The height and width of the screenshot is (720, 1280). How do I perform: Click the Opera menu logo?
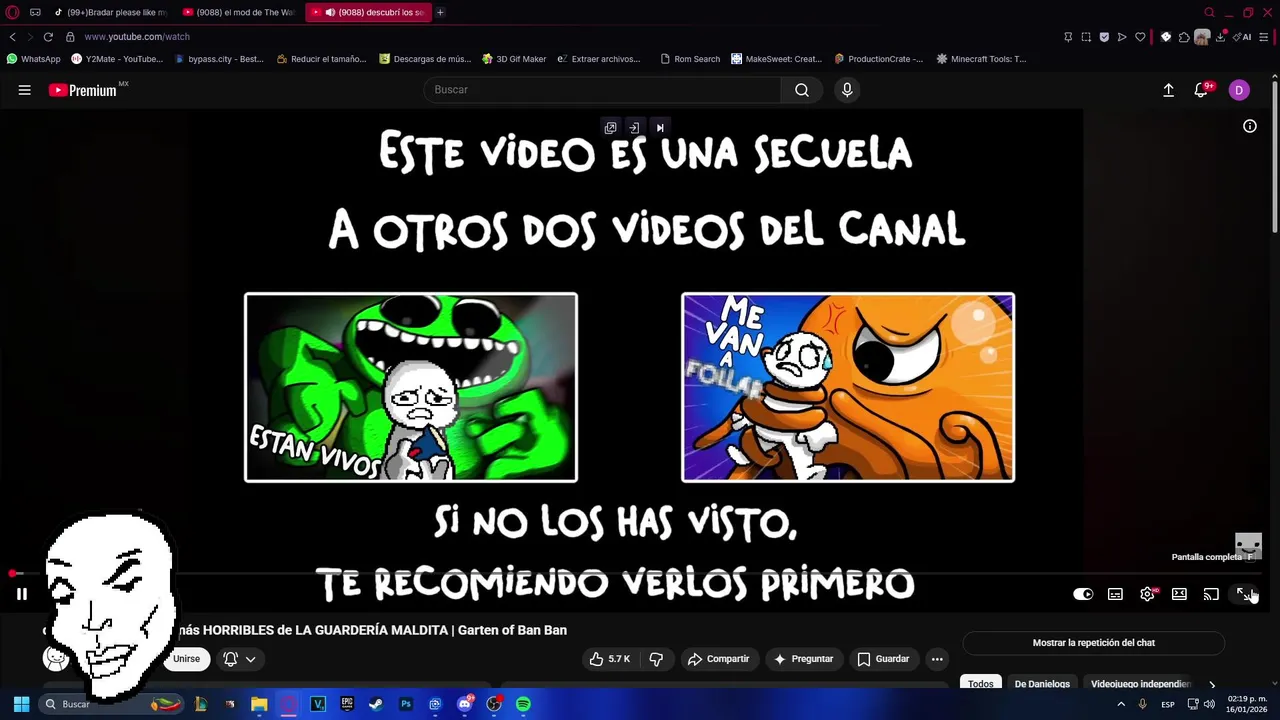(12, 12)
